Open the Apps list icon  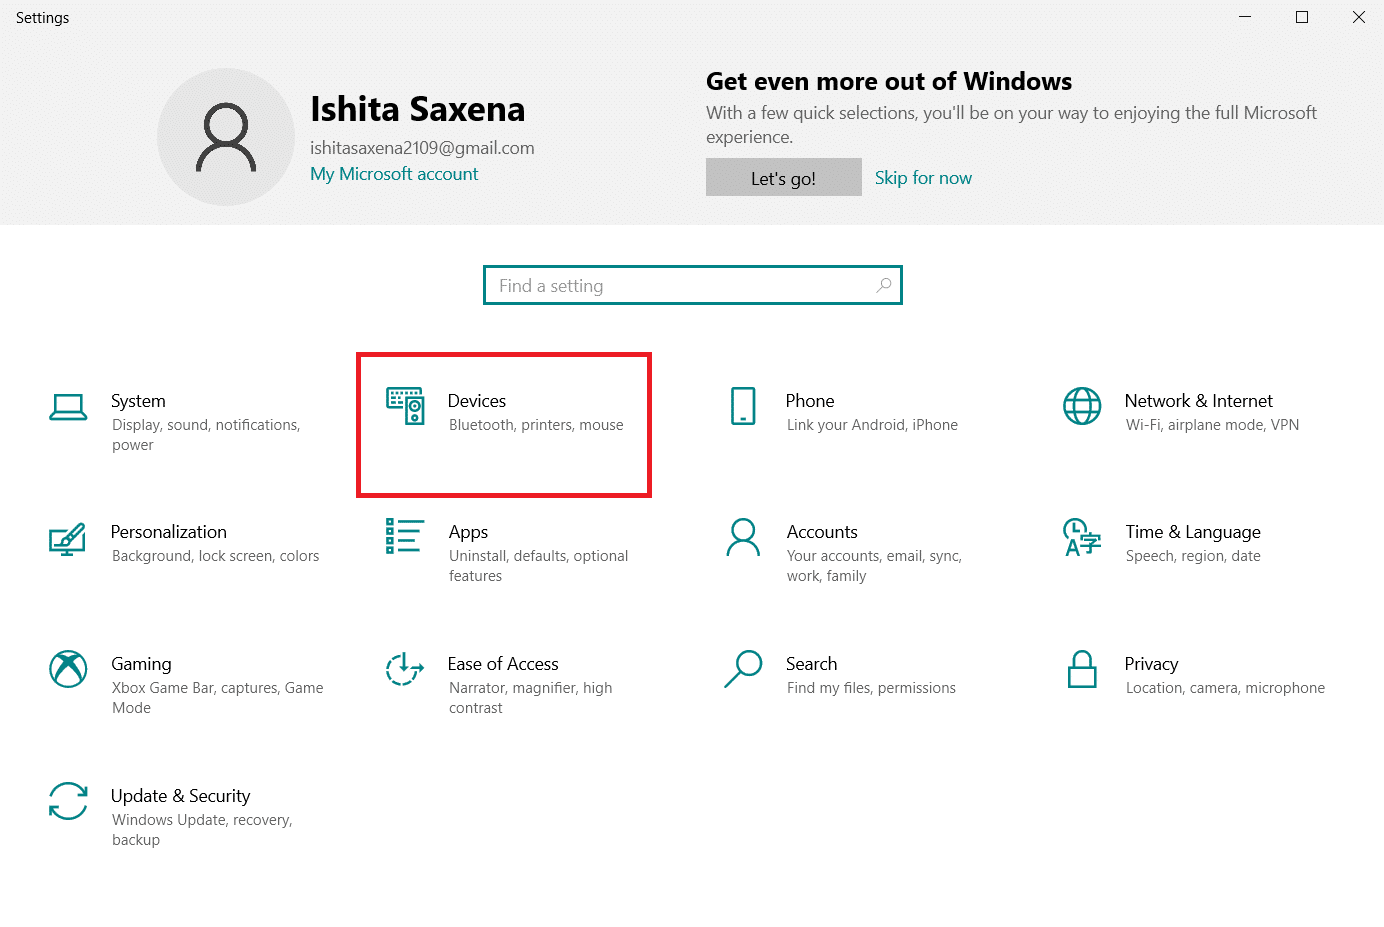[405, 536]
